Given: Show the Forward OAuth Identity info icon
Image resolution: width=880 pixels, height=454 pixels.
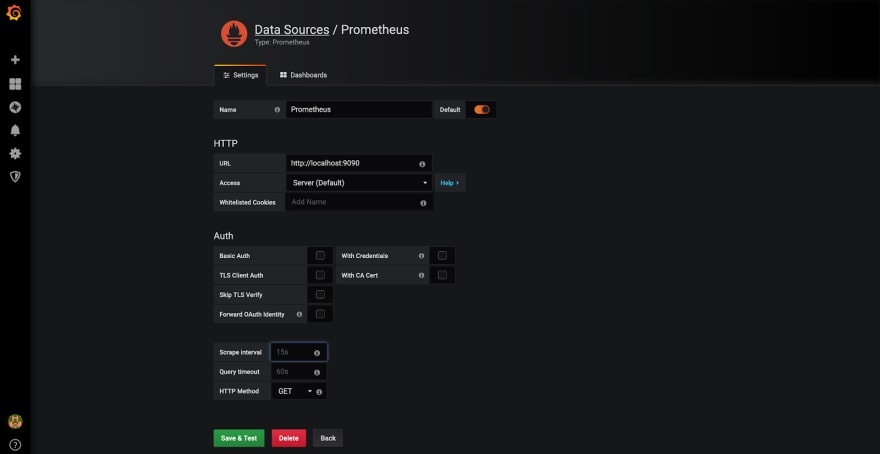Looking at the screenshot, I should pyautogui.click(x=299, y=314).
